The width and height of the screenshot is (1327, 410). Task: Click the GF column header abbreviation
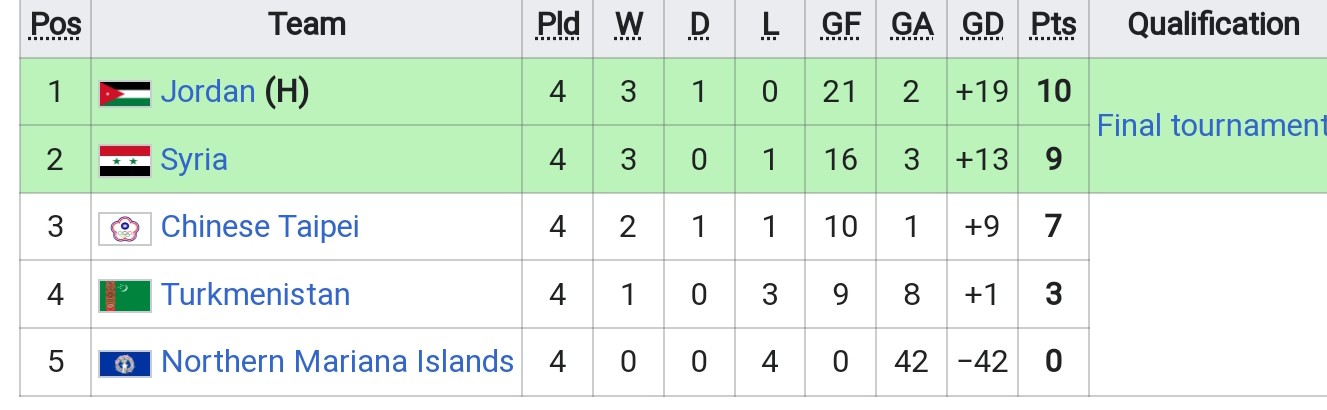tap(841, 25)
